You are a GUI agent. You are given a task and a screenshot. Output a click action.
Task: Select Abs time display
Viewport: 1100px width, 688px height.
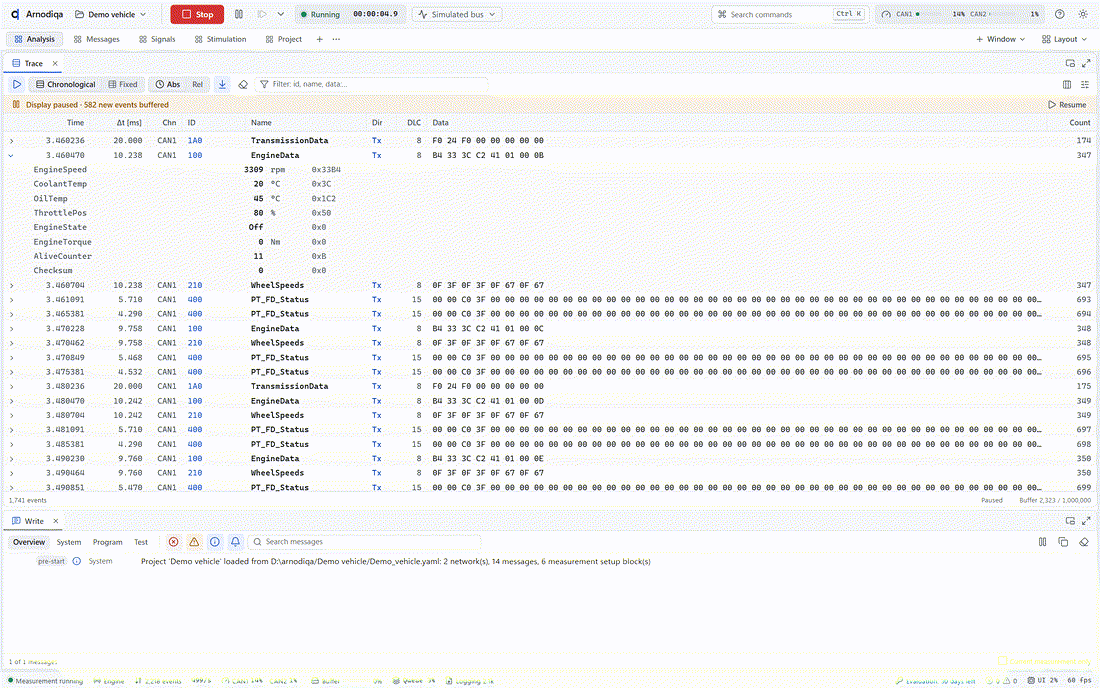tap(168, 84)
